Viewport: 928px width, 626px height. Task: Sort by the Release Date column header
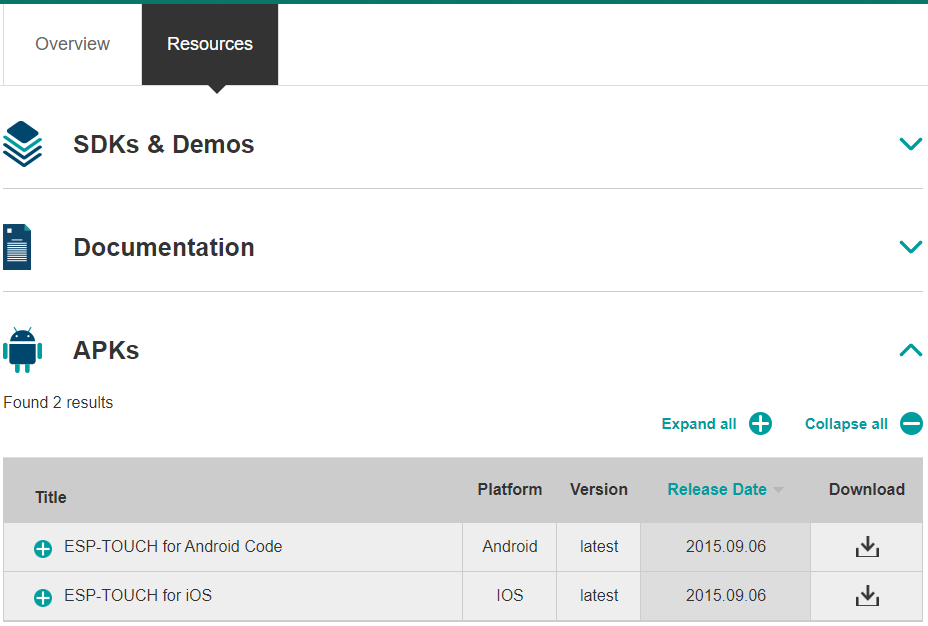point(717,489)
